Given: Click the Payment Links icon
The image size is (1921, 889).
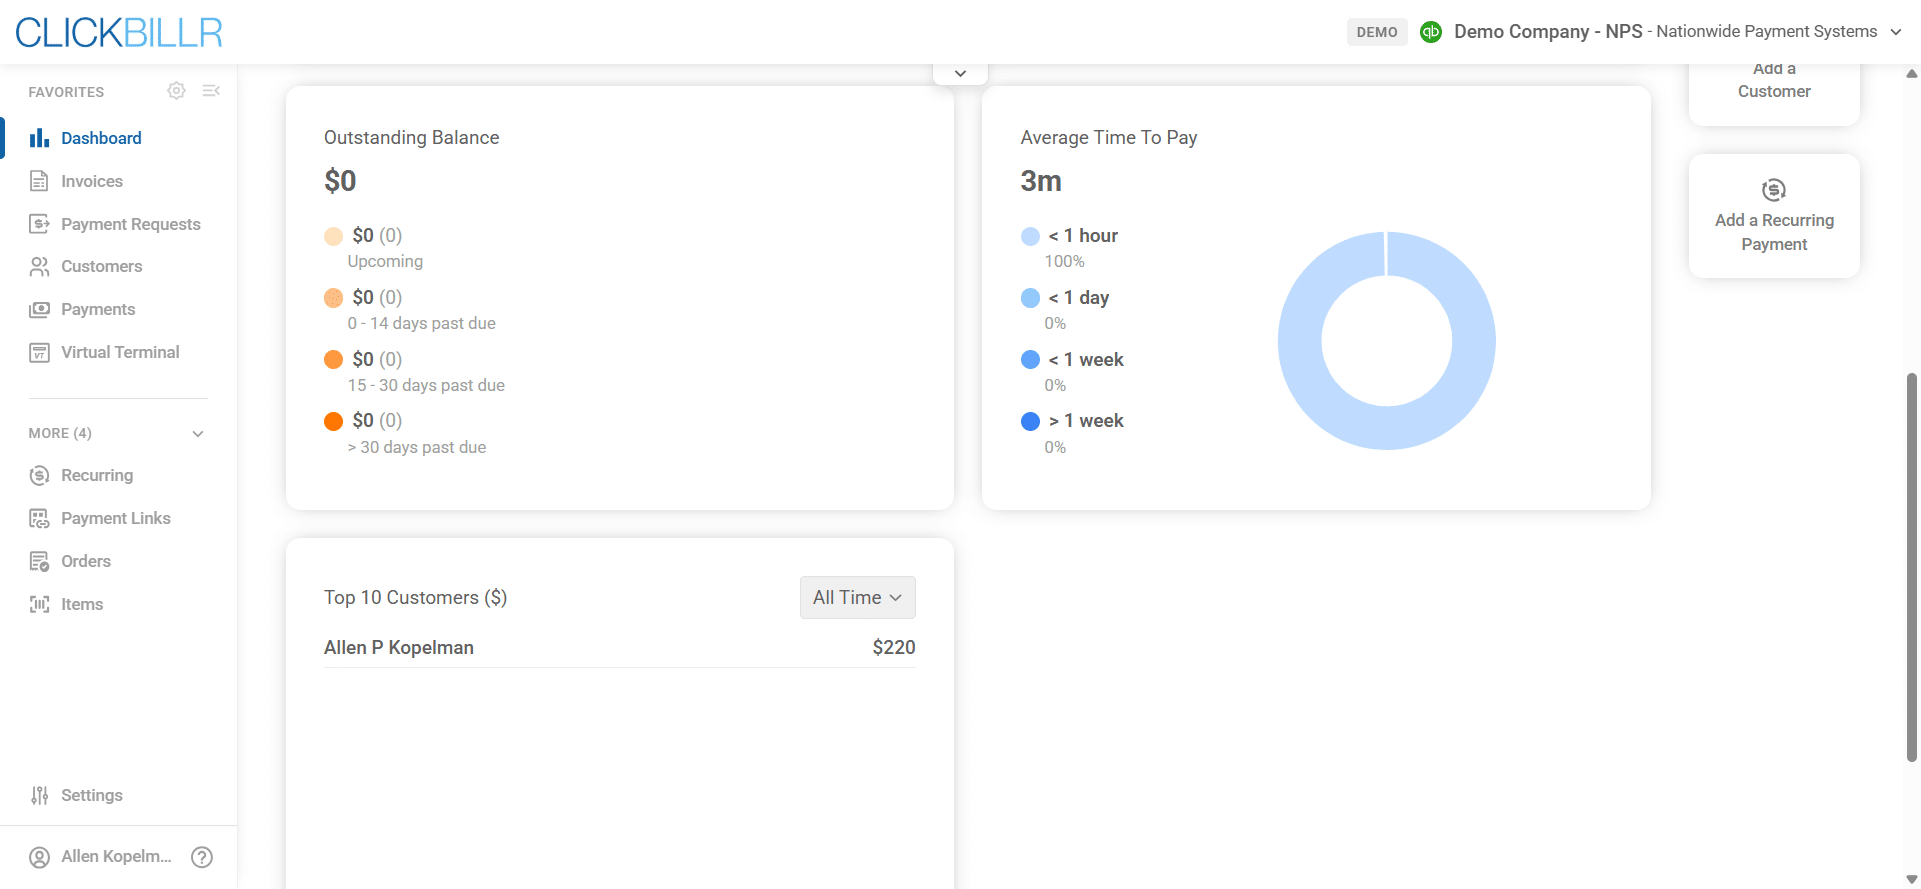Looking at the screenshot, I should point(39,519).
